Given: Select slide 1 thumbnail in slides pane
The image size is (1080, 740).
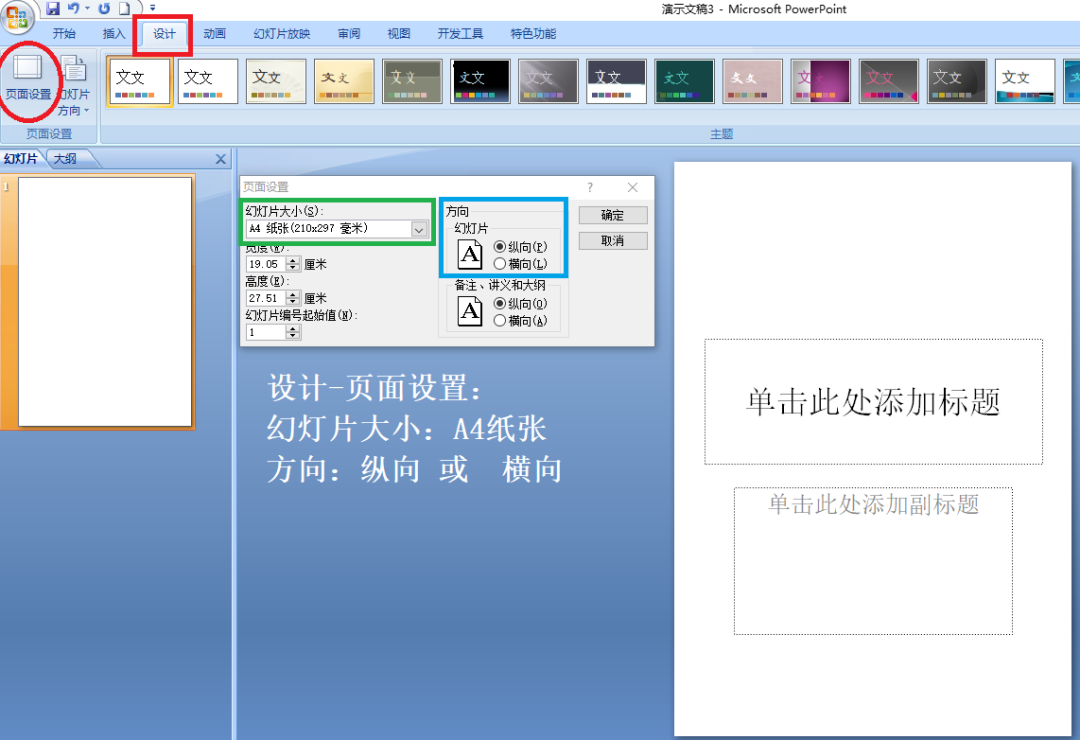Looking at the screenshot, I should (105, 302).
